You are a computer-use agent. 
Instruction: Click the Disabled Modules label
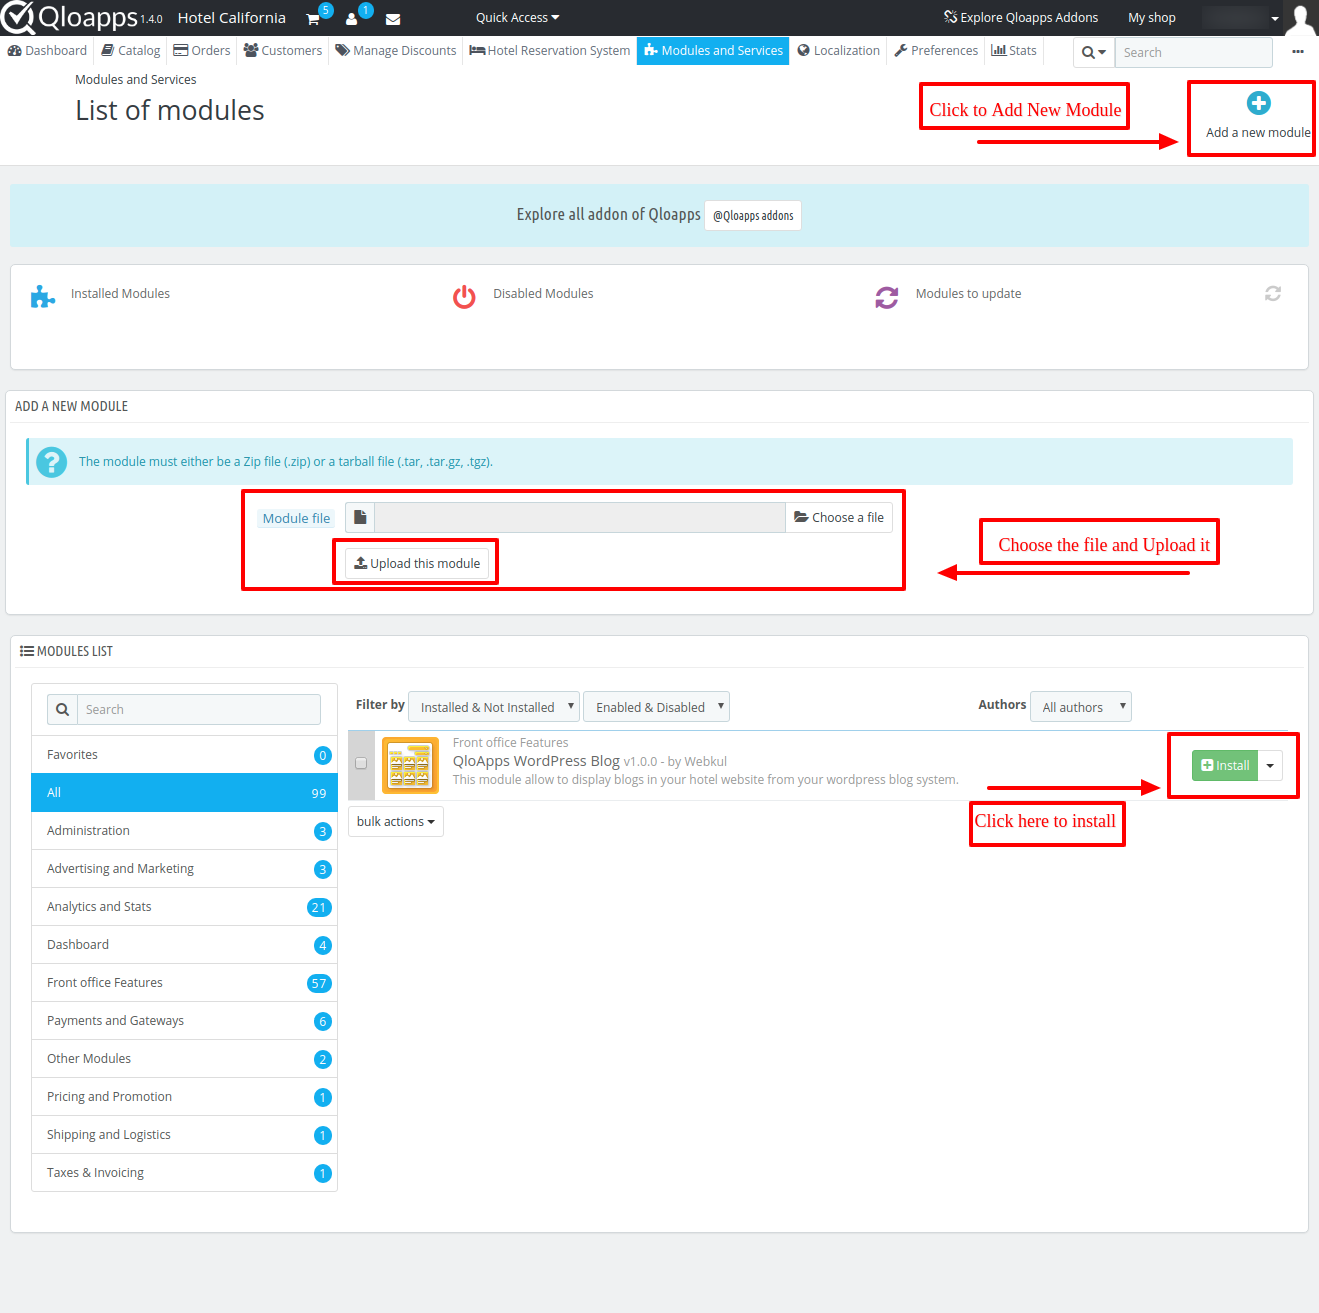(x=543, y=294)
